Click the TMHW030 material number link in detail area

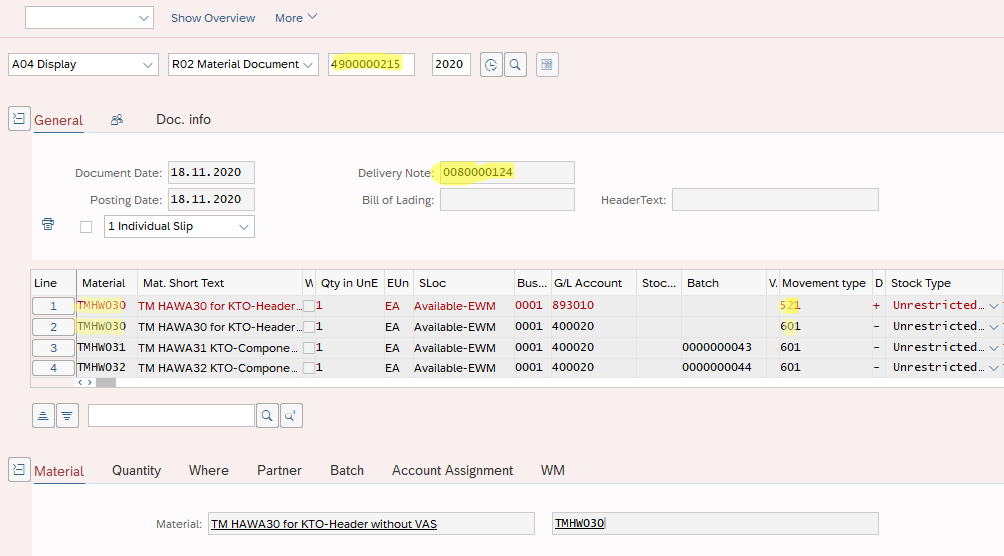579,523
